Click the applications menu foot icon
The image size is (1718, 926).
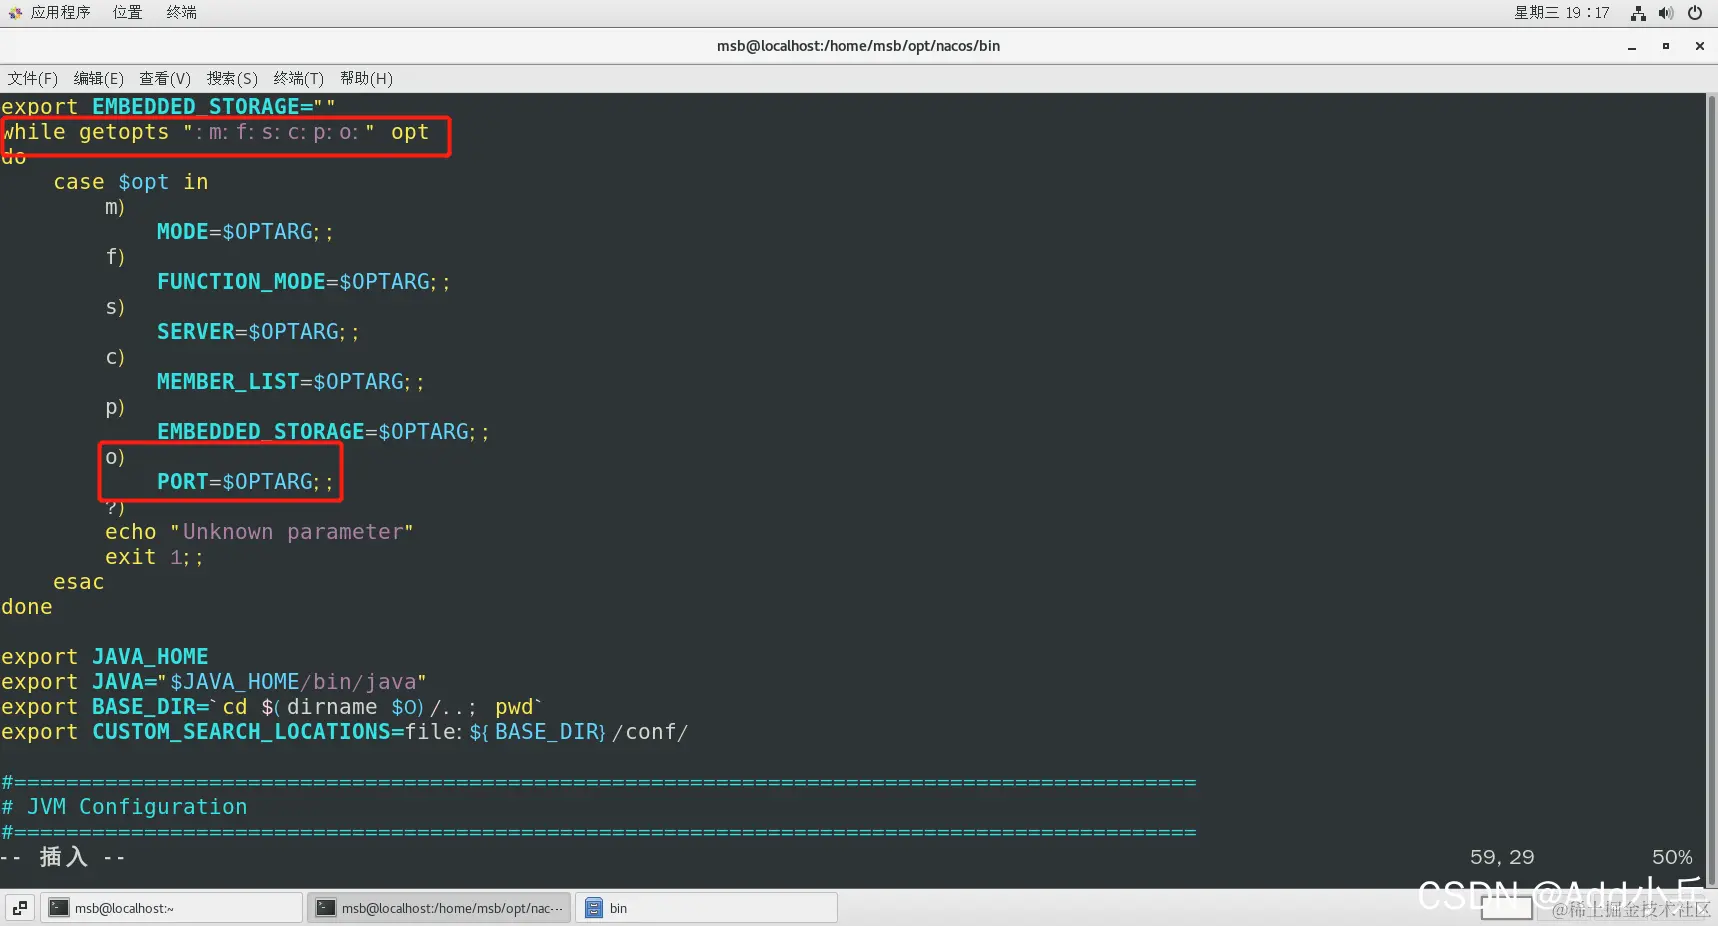coord(15,13)
